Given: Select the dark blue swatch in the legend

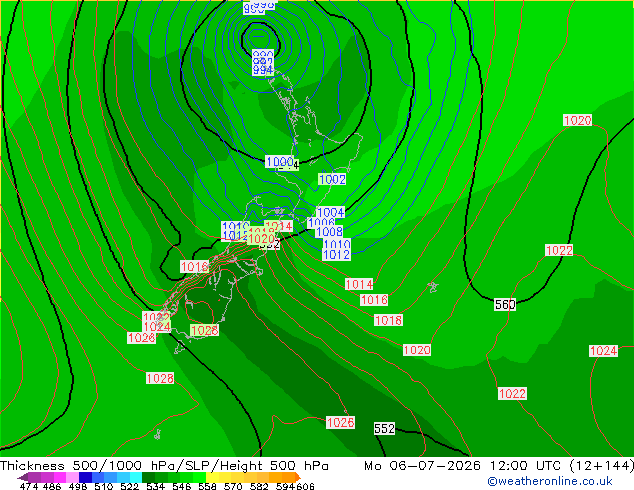Looking at the screenshot, I should (x=85, y=477).
